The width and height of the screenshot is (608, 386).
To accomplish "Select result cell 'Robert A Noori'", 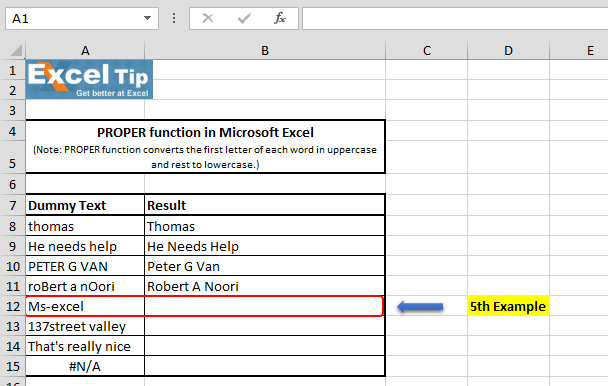I will [x=264, y=286].
